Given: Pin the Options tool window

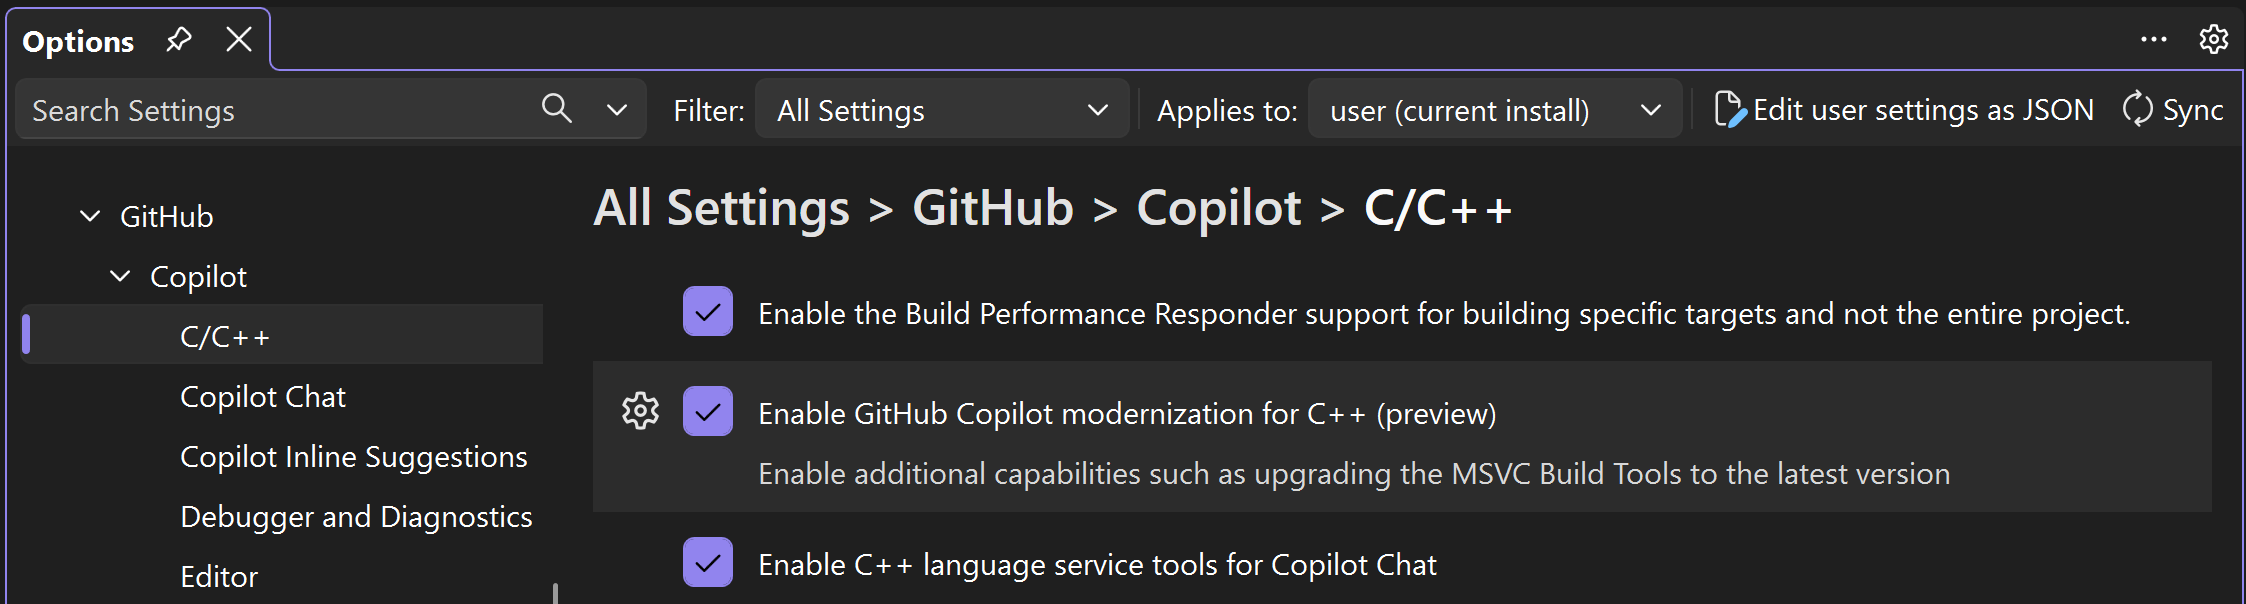Looking at the screenshot, I should pos(179,39).
